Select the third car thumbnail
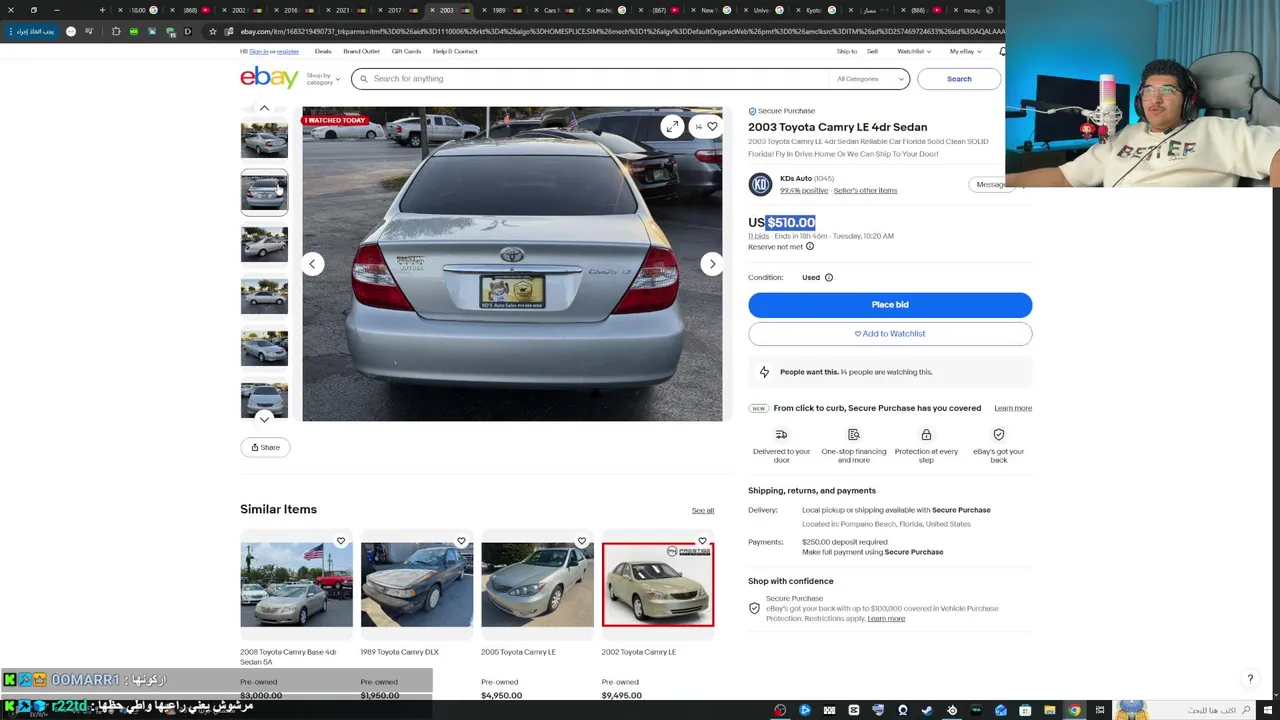This screenshot has height=720, width=1280. [264, 245]
